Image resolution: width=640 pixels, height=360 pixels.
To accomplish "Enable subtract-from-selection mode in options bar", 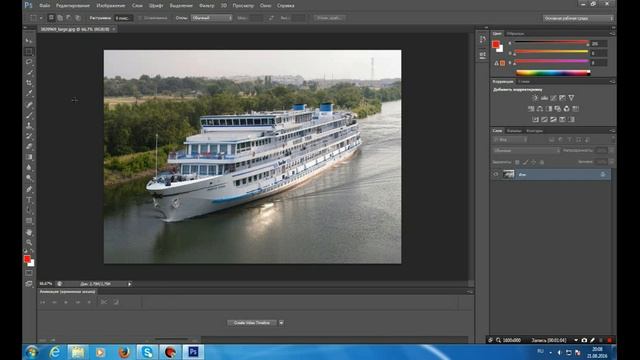I will (x=69, y=18).
